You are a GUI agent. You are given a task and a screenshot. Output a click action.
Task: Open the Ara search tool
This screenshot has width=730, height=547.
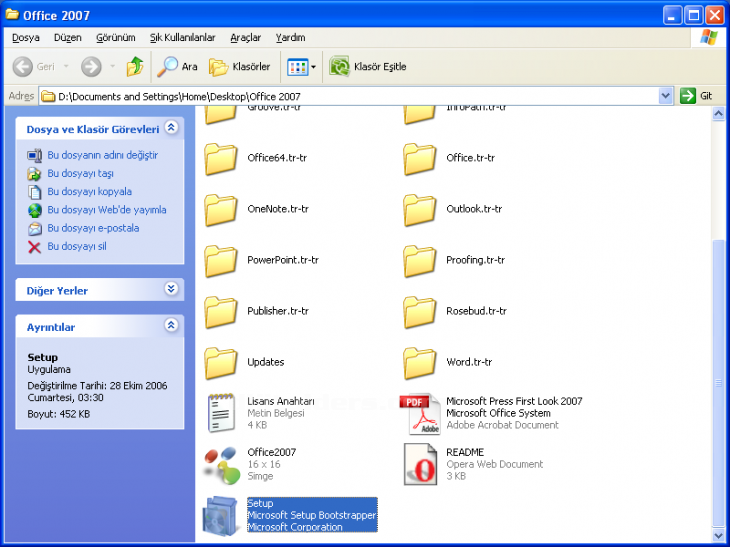177,67
